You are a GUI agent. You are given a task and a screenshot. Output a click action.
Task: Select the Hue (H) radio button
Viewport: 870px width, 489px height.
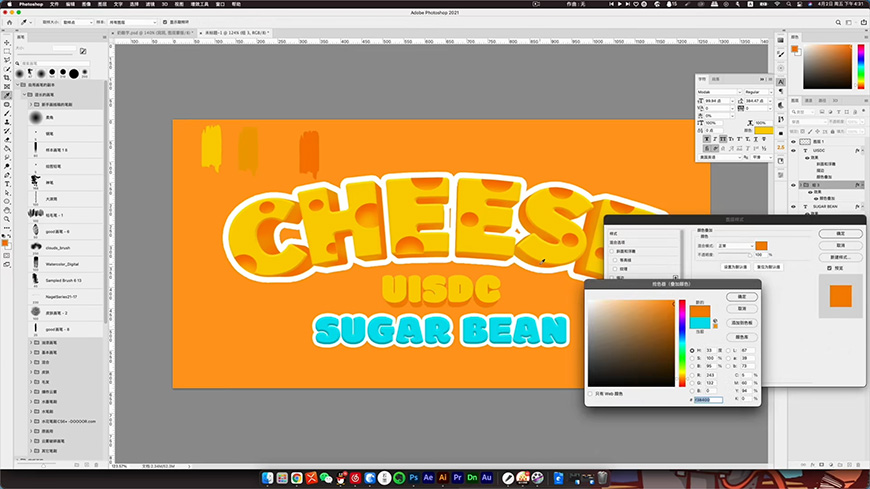692,350
